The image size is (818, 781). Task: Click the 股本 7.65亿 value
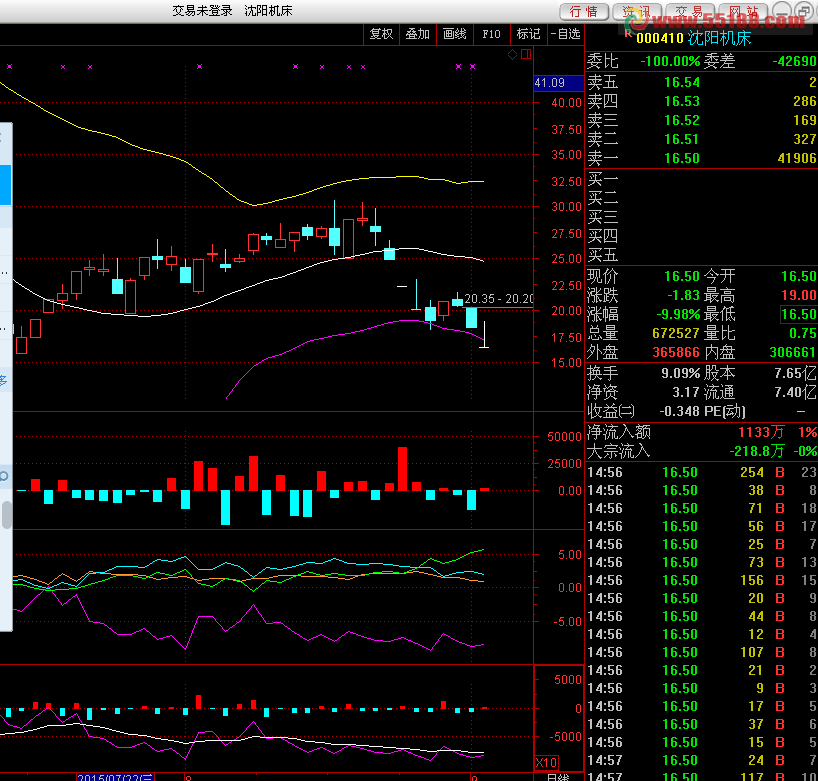(x=796, y=374)
